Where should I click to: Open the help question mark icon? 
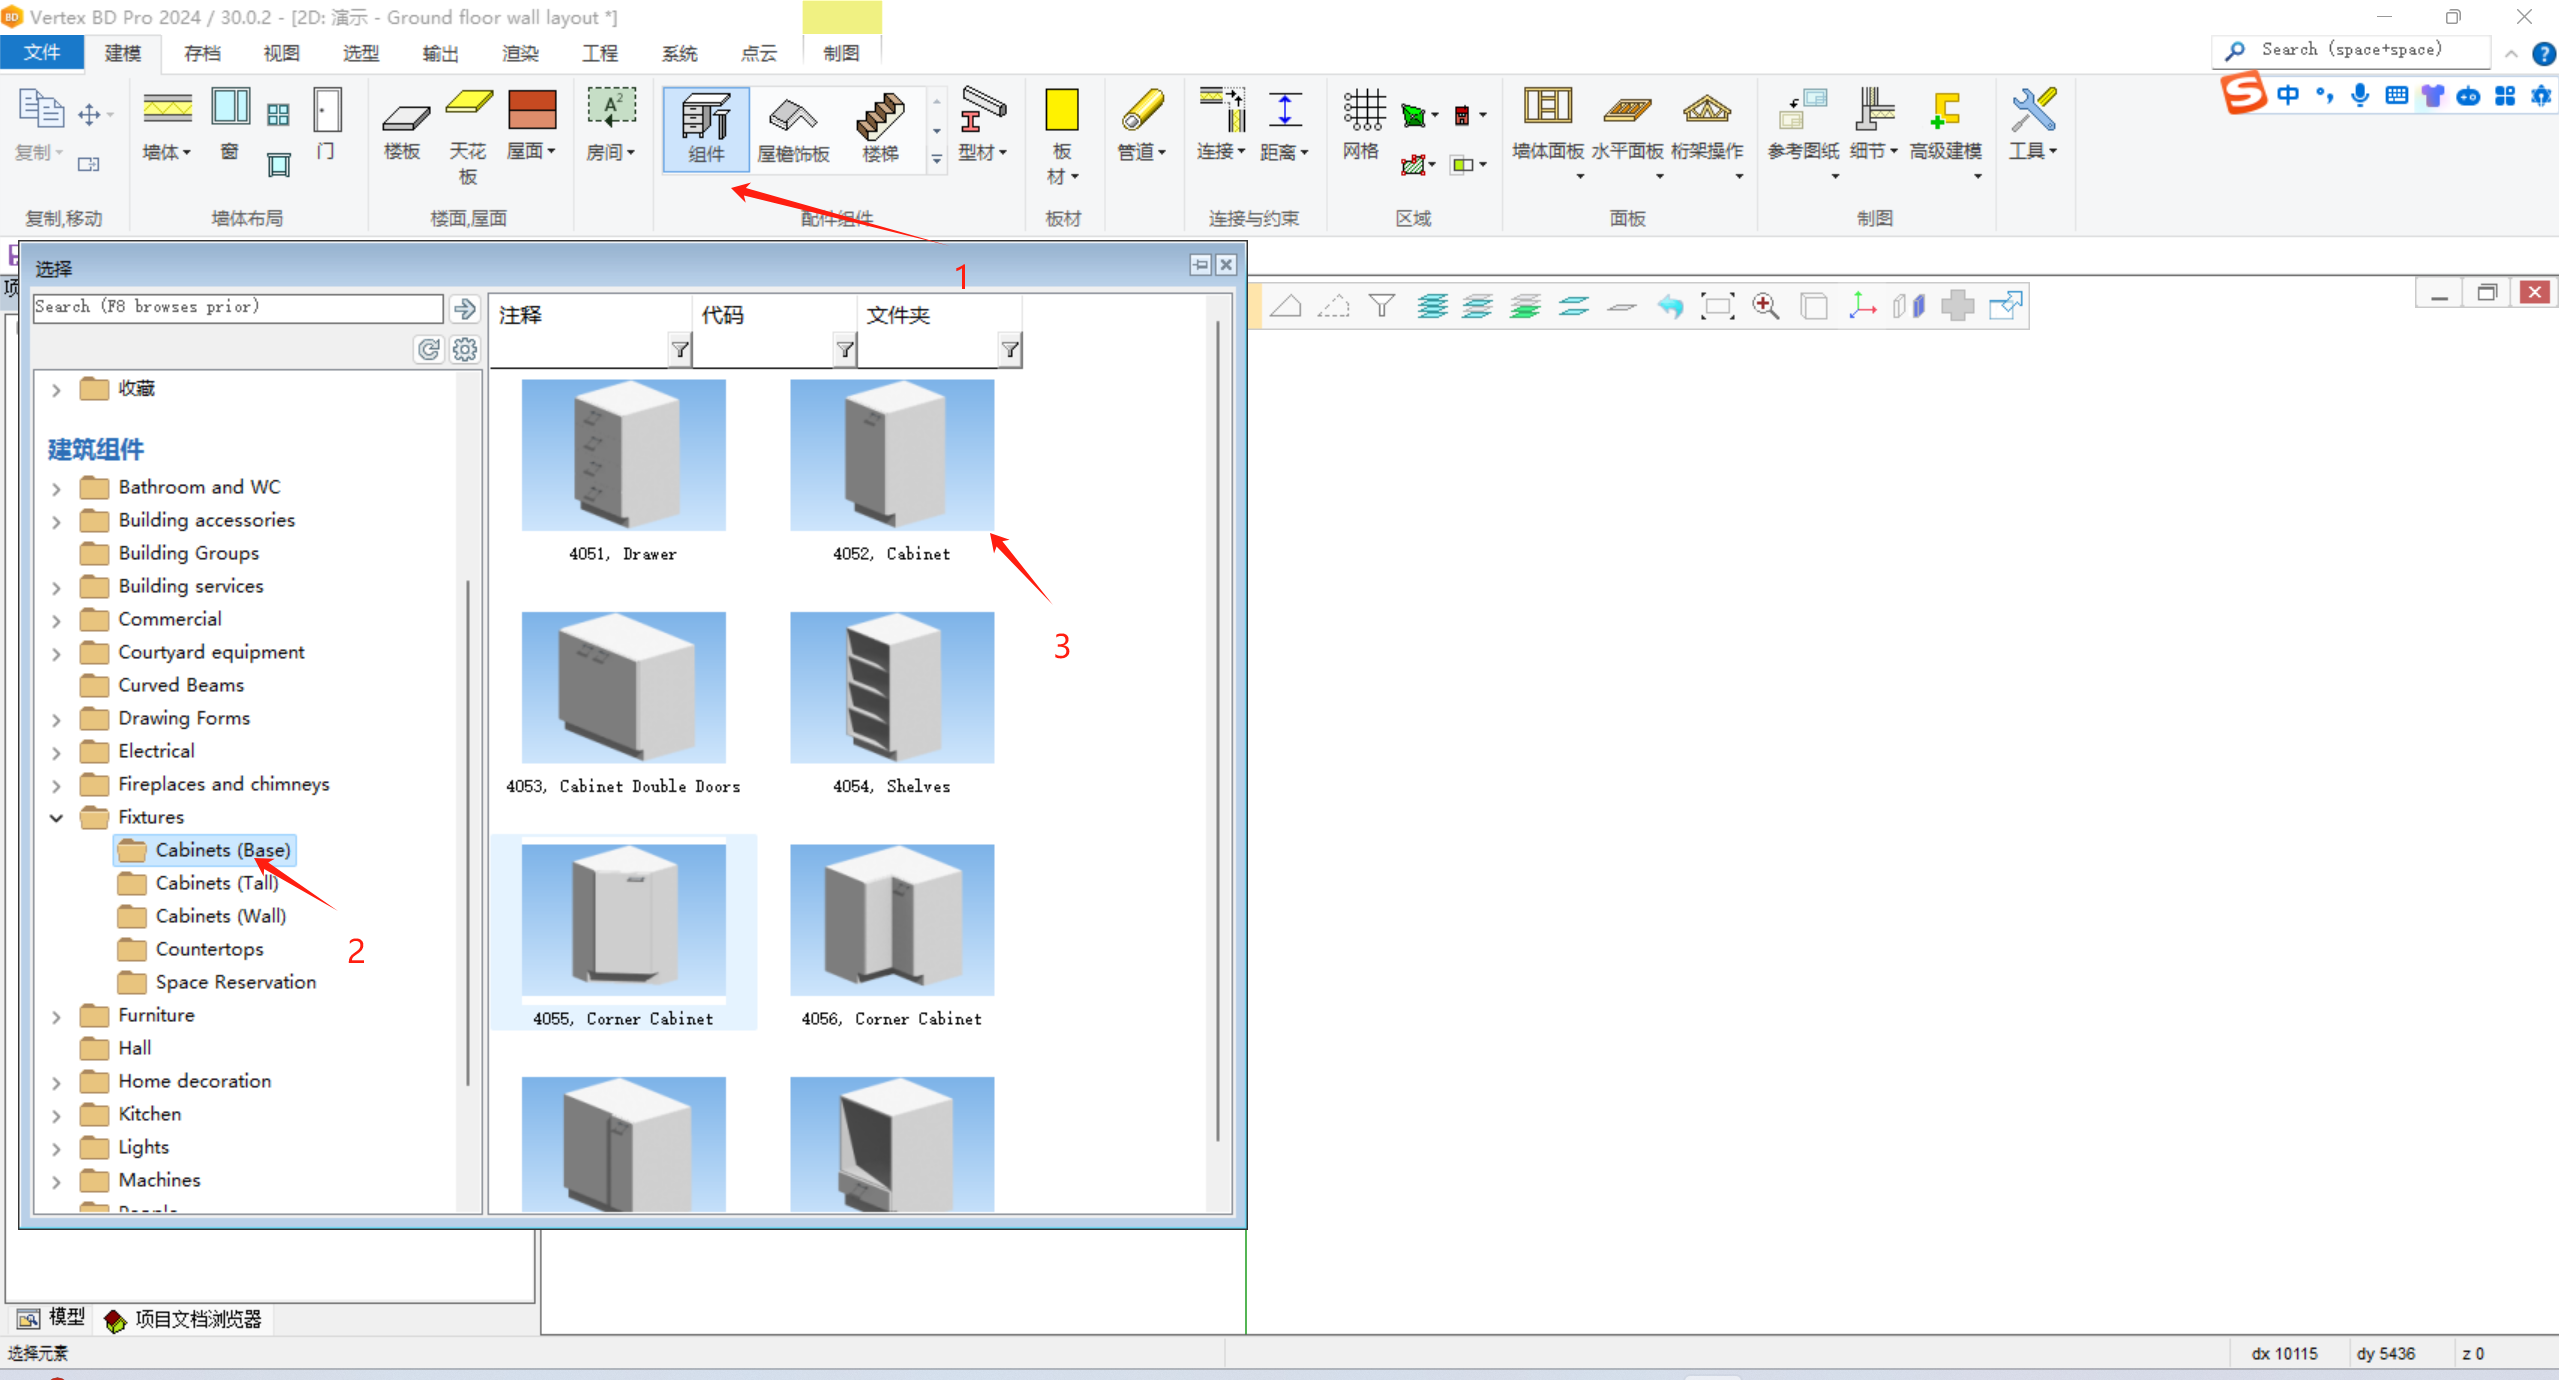point(2543,53)
